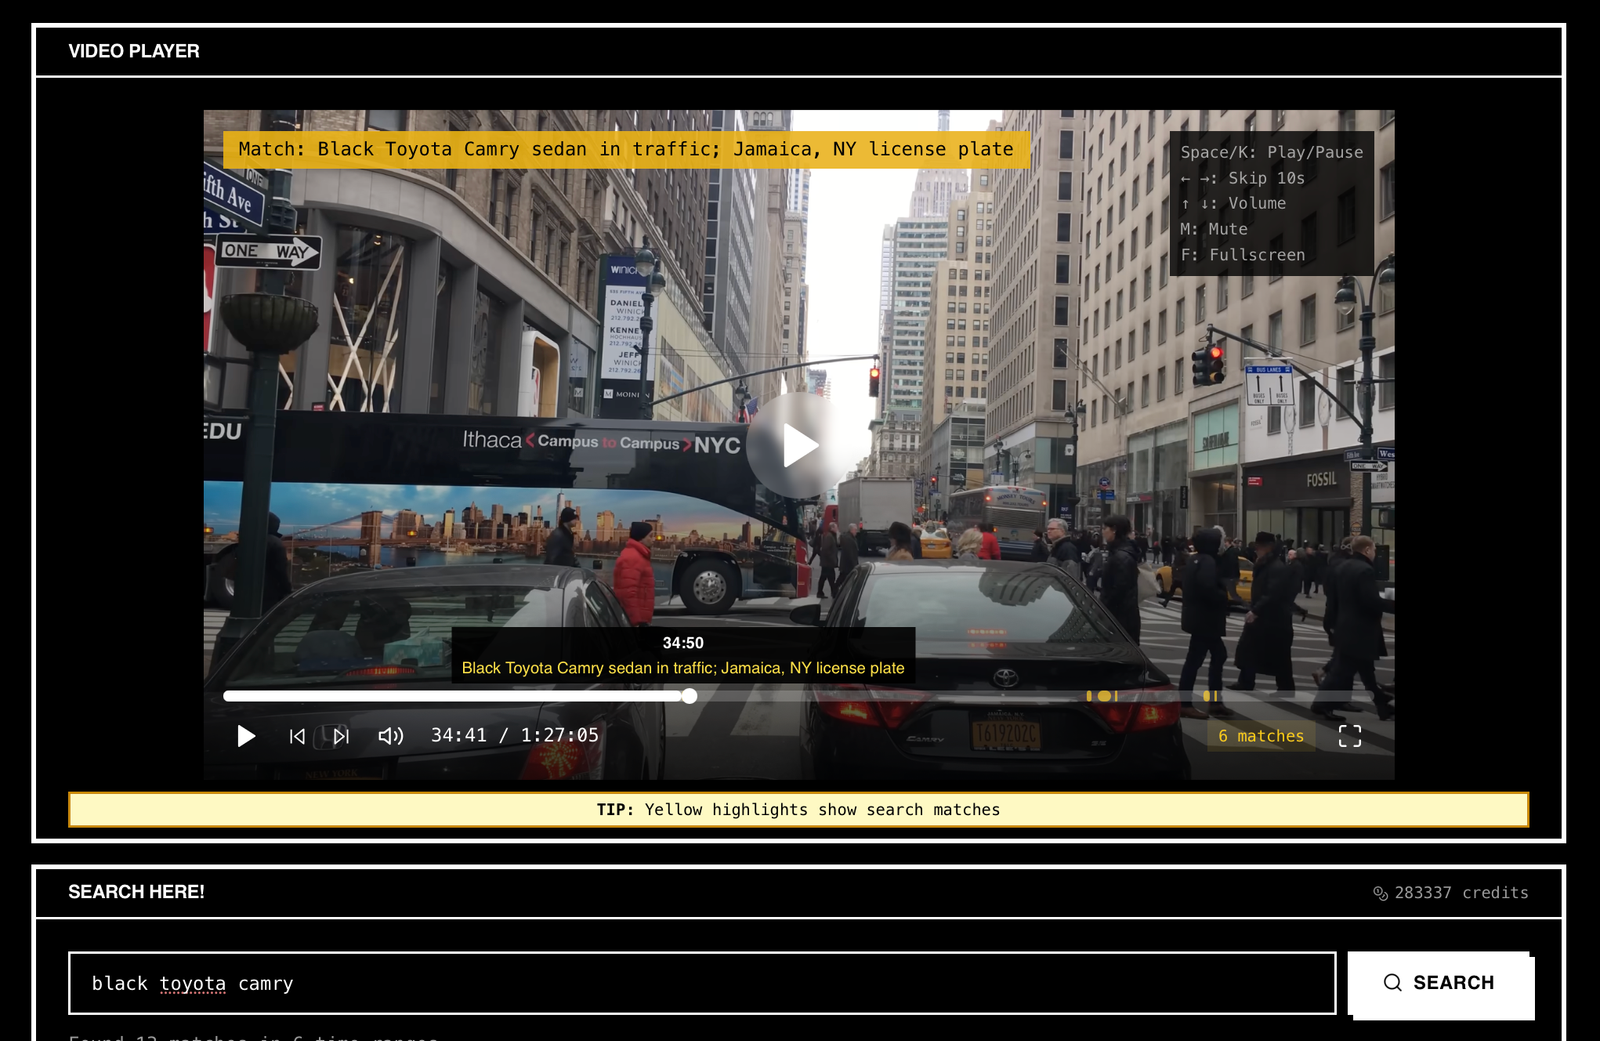Viewport: 1600px width, 1041px height.
Task: Click the '283337 credits' balance text
Action: click(x=1461, y=893)
